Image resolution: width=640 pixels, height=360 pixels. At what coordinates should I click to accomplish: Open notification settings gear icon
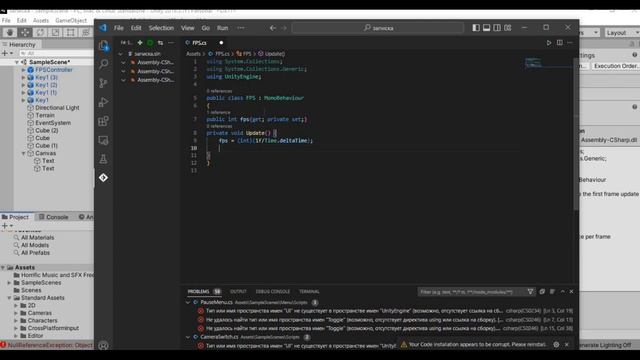point(556,344)
